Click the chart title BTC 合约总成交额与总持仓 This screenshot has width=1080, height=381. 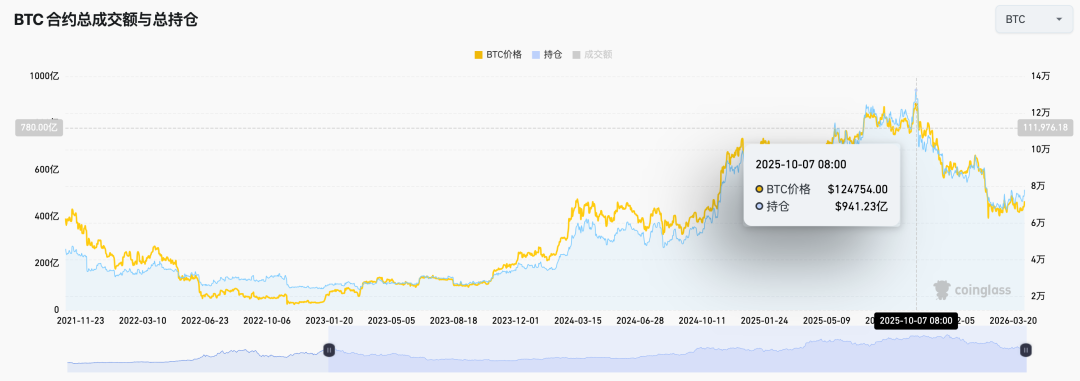pos(105,20)
